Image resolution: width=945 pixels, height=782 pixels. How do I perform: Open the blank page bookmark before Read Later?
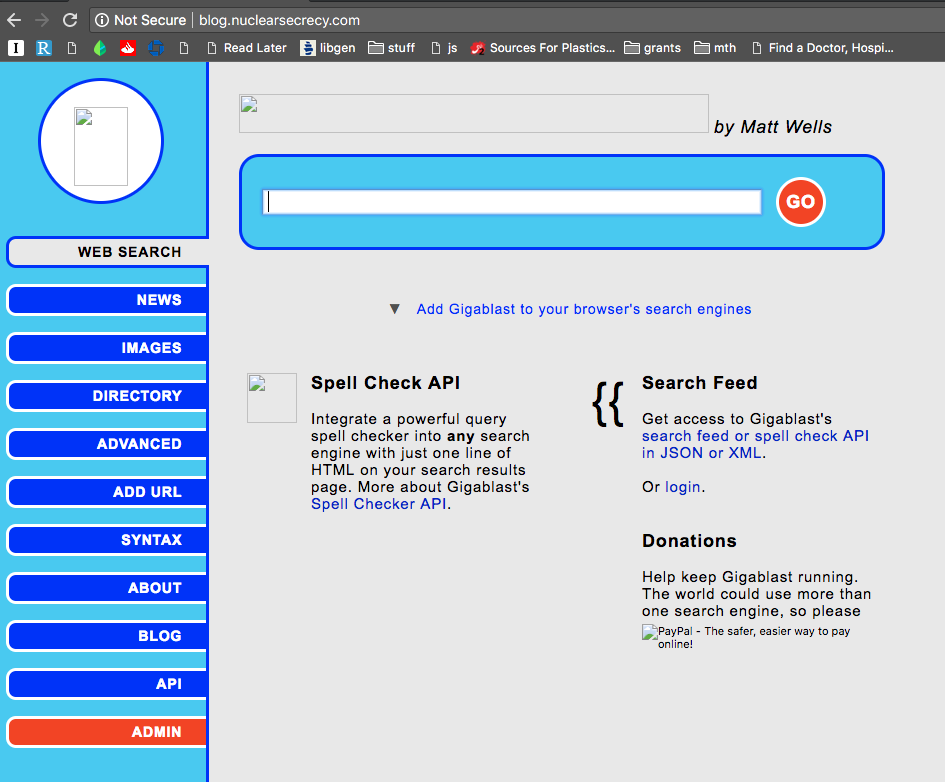pos(184,48)
